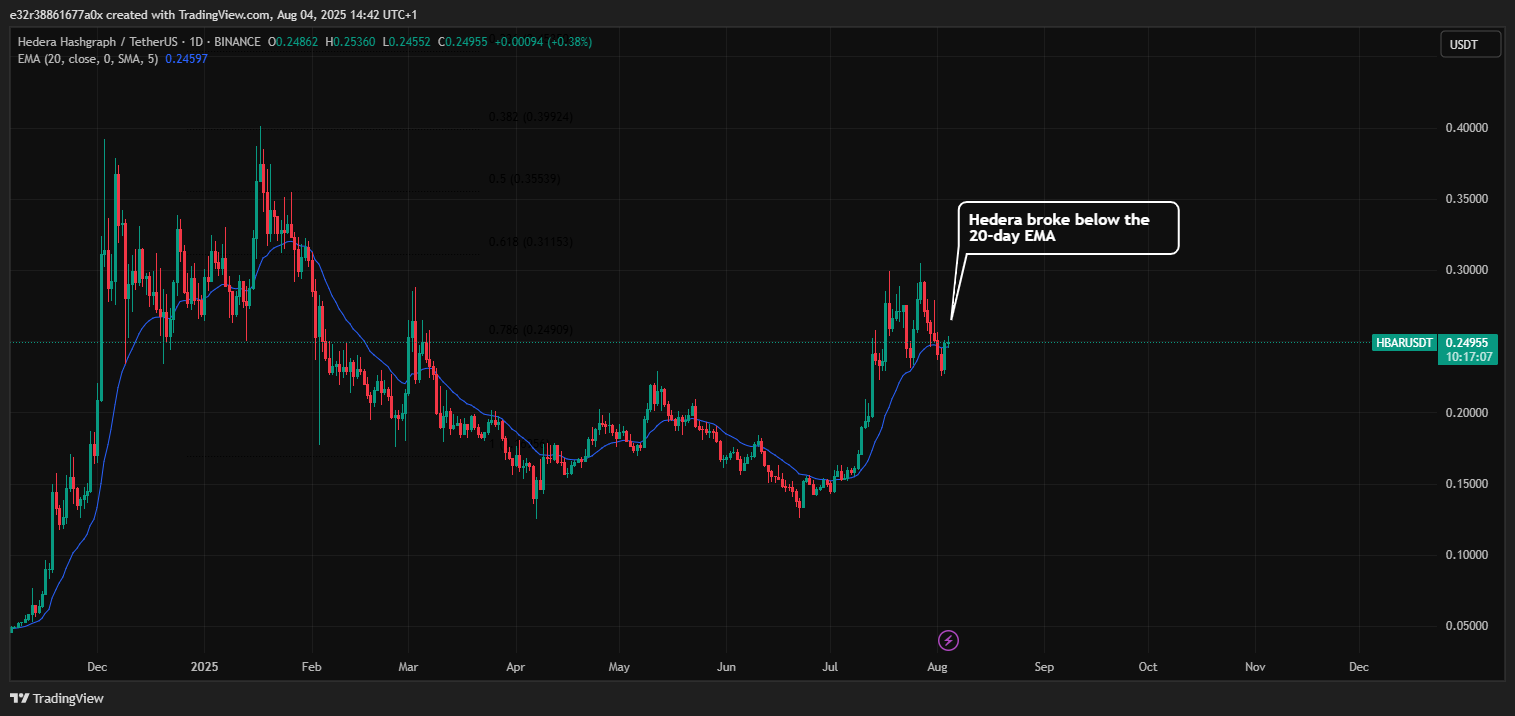Click the Nov label on time axis
This screenshot has height=716, width=1515.
[1255, 666]
